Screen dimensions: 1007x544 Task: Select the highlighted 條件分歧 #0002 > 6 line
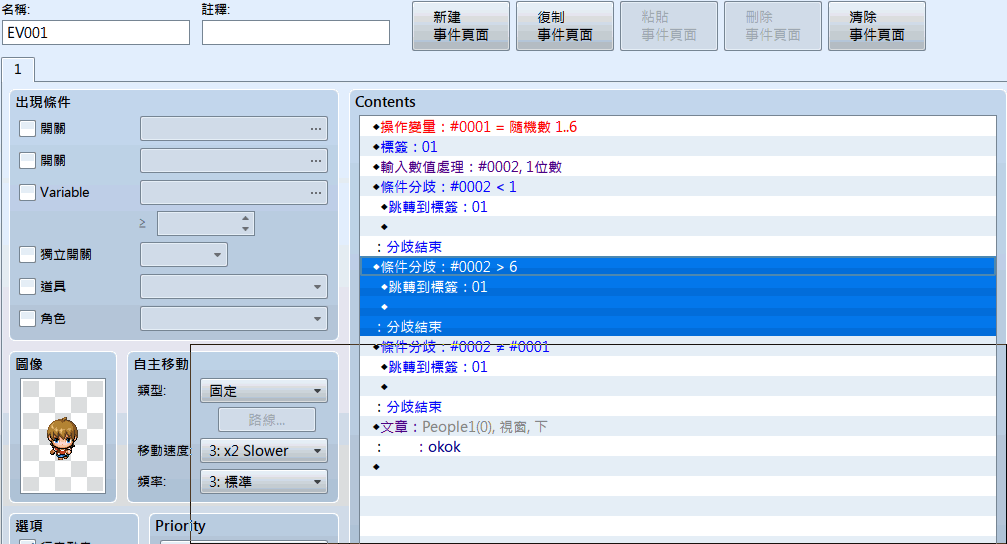678,267
